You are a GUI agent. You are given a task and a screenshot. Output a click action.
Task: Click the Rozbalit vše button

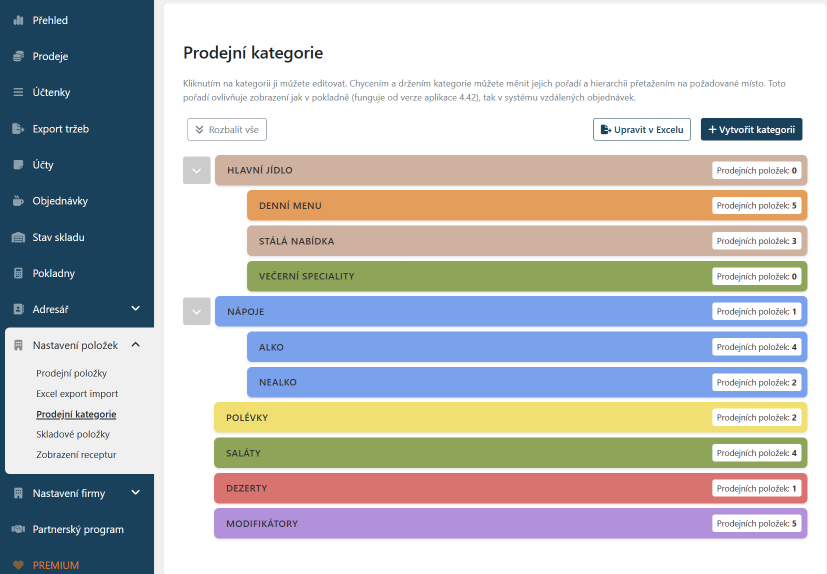point(227,130)
